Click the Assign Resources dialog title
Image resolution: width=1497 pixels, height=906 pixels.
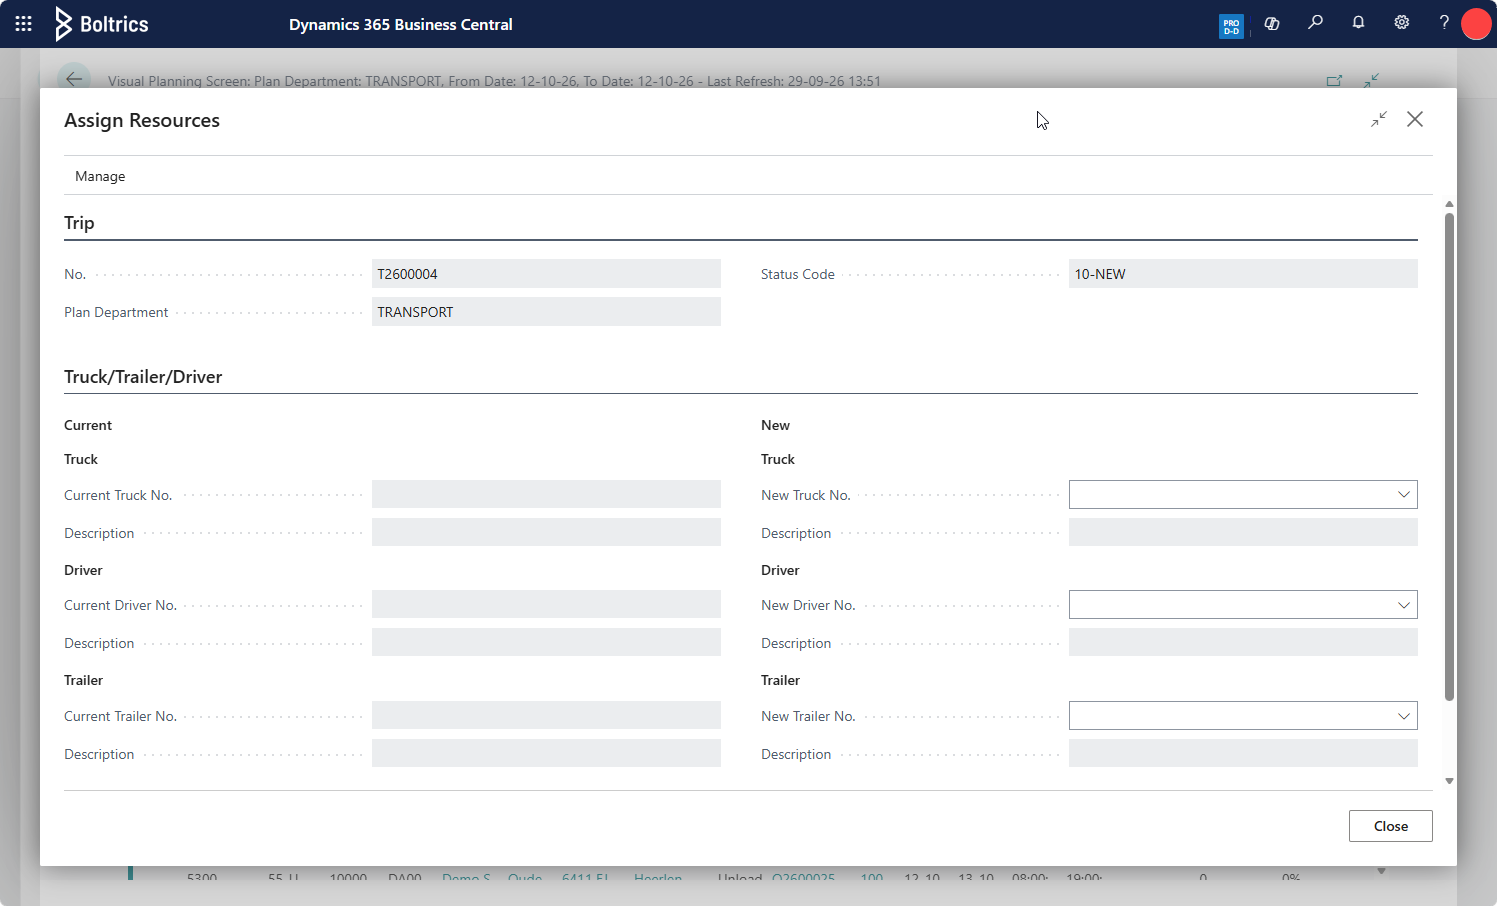click(x=142, y=120)
